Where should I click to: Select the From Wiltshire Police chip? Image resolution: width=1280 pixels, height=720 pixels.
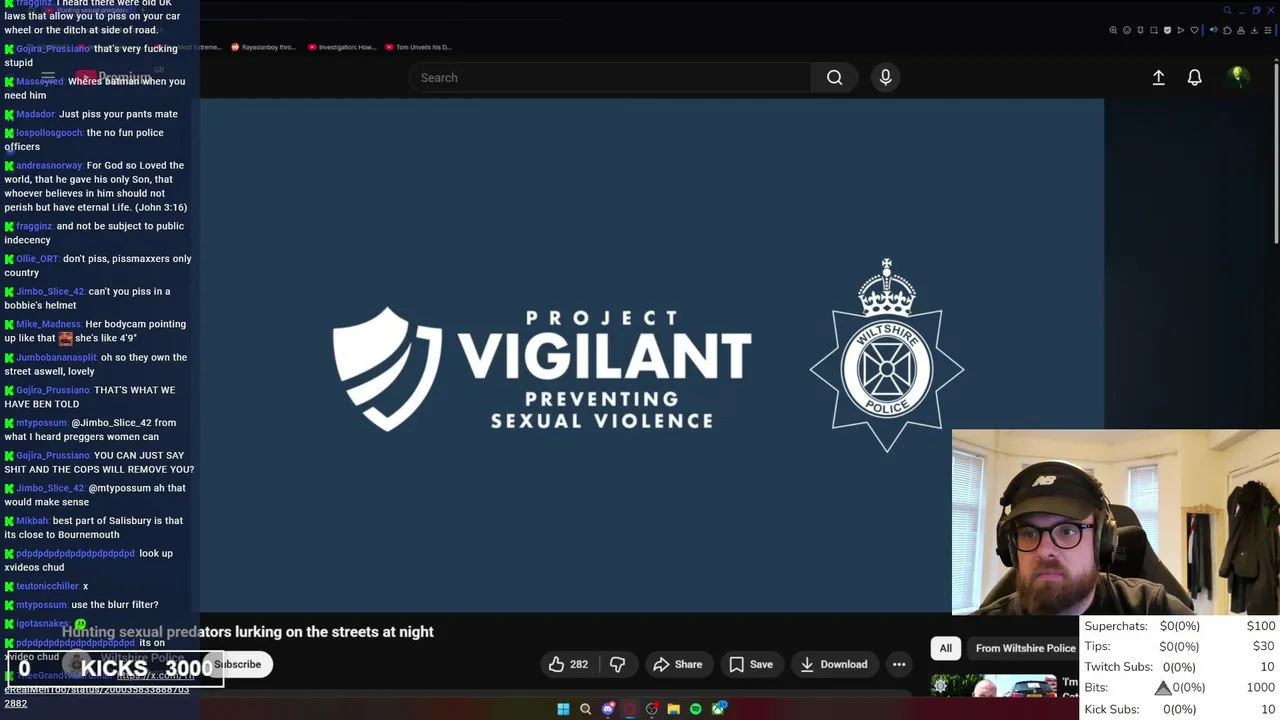1025,648
